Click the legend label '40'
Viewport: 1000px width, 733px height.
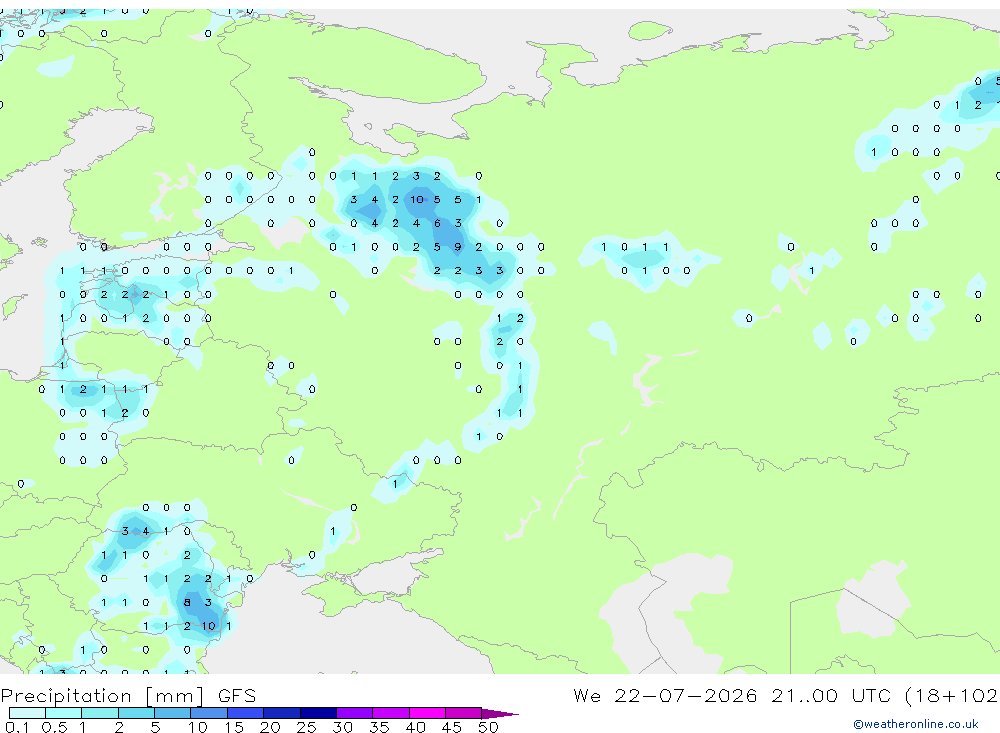(415, 727)
